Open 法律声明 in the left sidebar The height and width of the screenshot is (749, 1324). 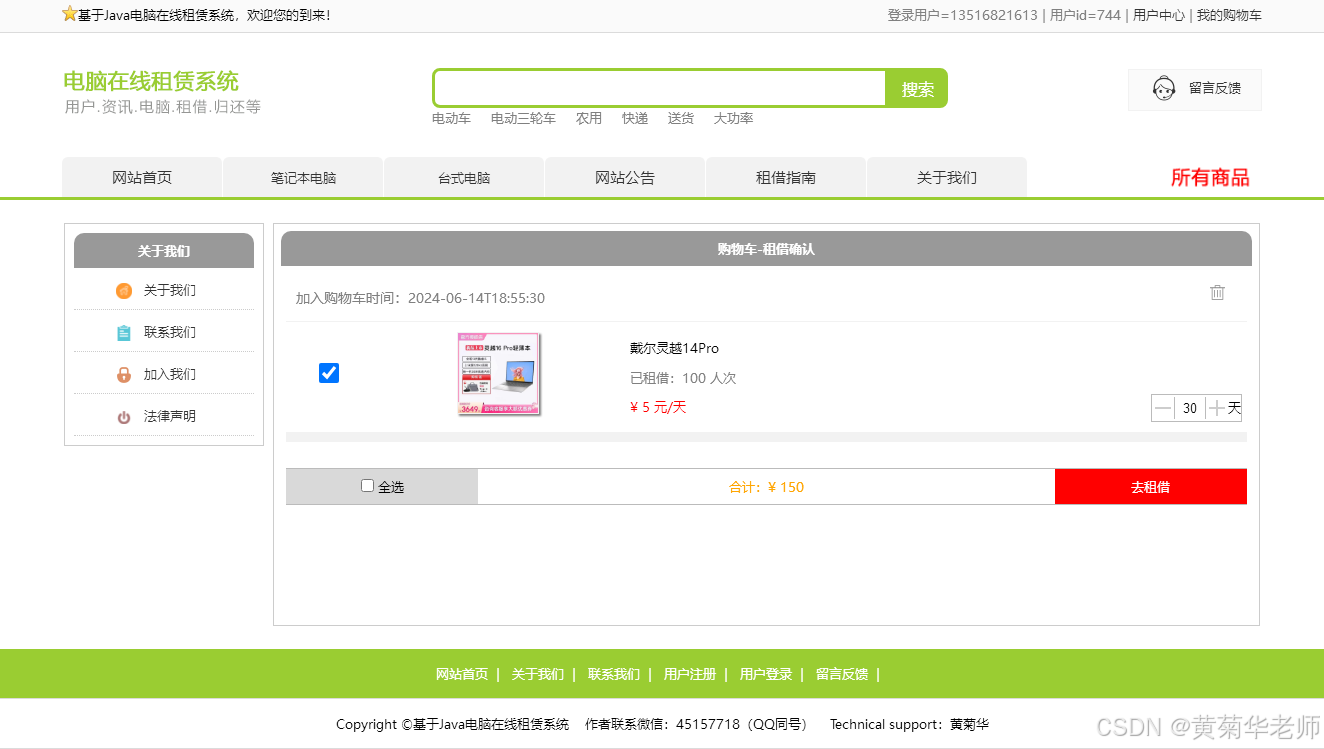click(169, 416)
